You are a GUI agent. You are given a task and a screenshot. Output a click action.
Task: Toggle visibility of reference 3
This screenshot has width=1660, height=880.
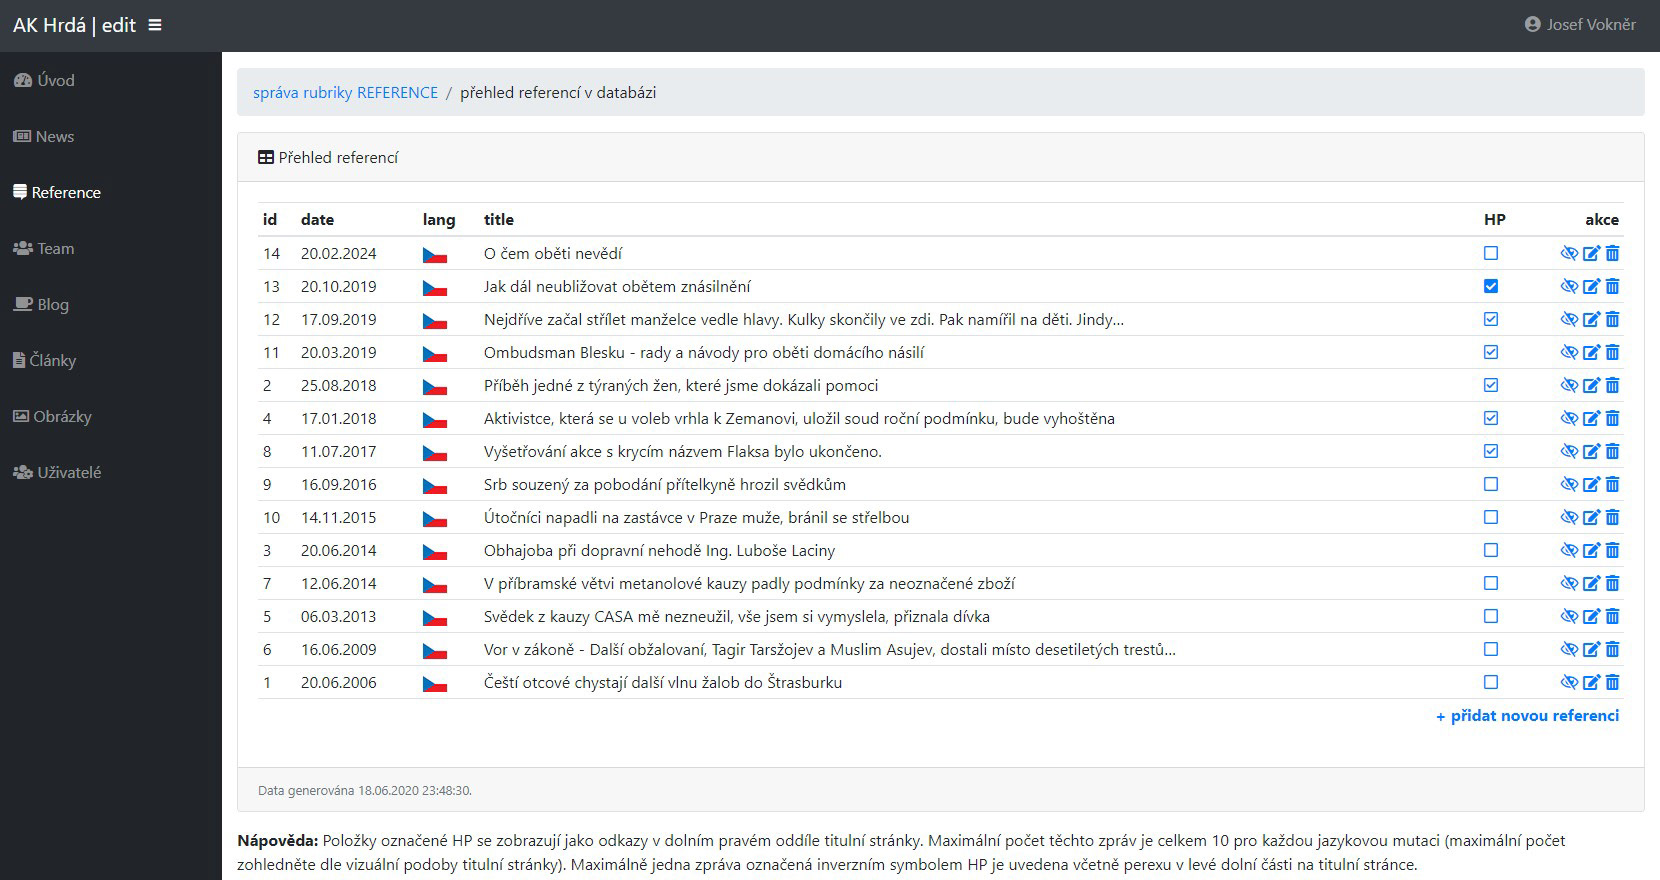point(1569,551)
